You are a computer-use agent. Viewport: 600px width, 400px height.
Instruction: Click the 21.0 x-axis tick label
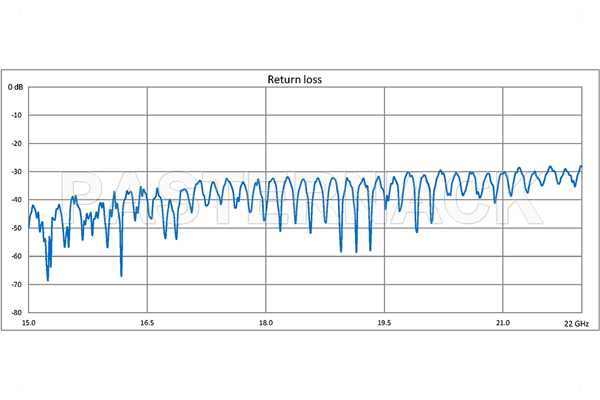(501, 323)
